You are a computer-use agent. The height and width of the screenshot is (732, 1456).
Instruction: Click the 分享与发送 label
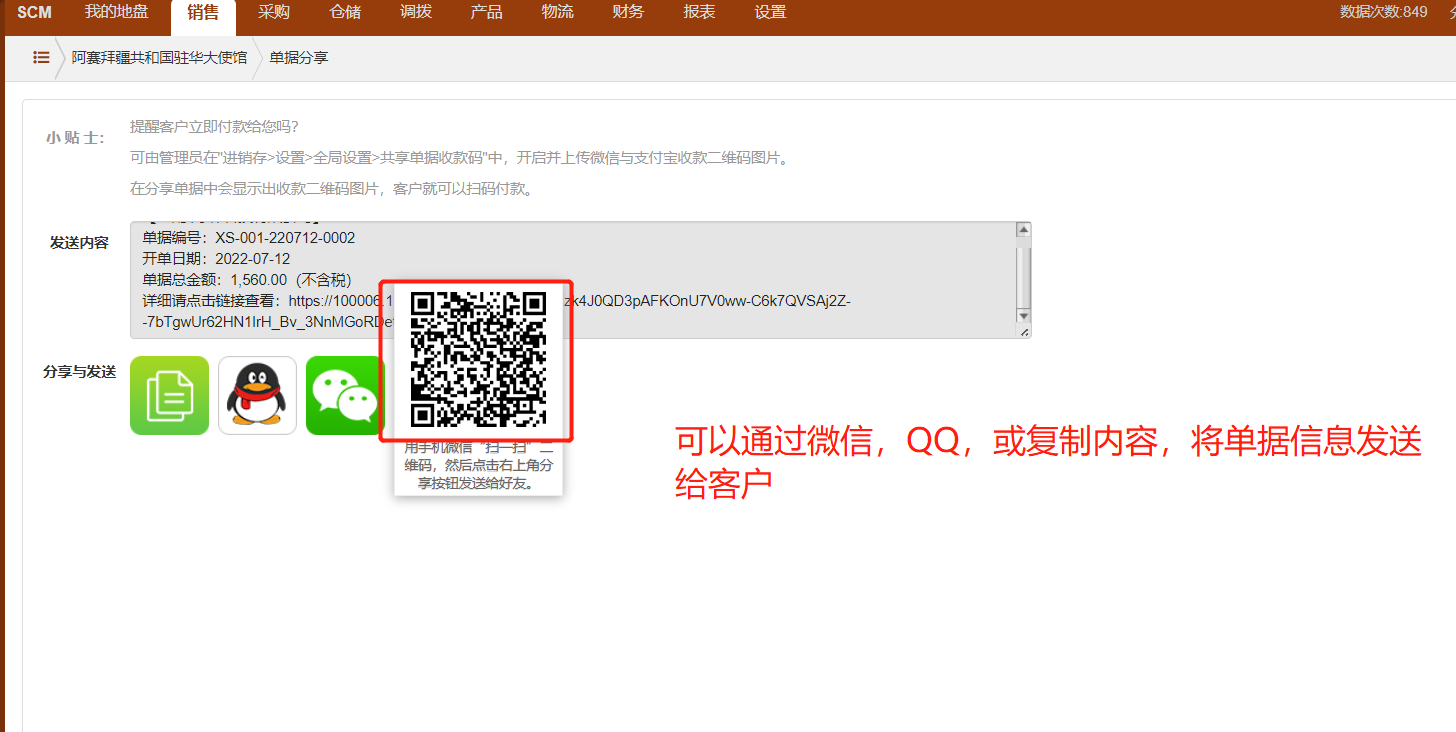click(x=79, y=372)
